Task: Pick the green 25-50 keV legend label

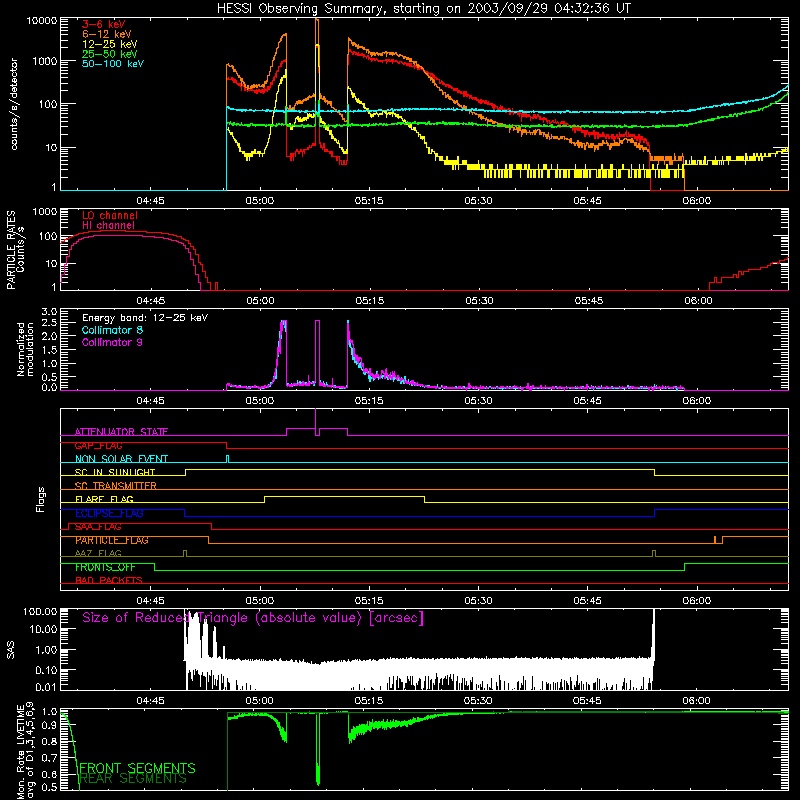Action: pos(109,54)
